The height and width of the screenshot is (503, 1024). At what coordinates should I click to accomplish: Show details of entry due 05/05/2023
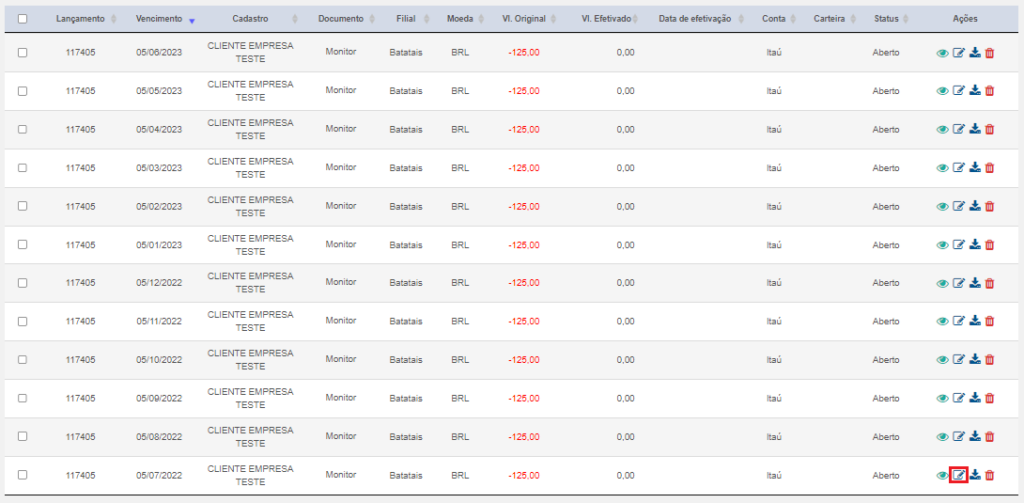pyautogui.click(x=942, y=92)
